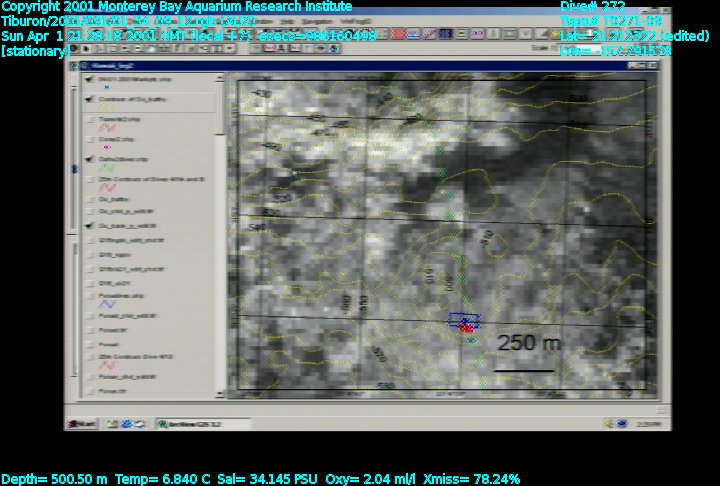The height and width of the screenshot is (486, 720).
Task: Click the blue rectangle symbol on map
Action: (x=464, y=320)
